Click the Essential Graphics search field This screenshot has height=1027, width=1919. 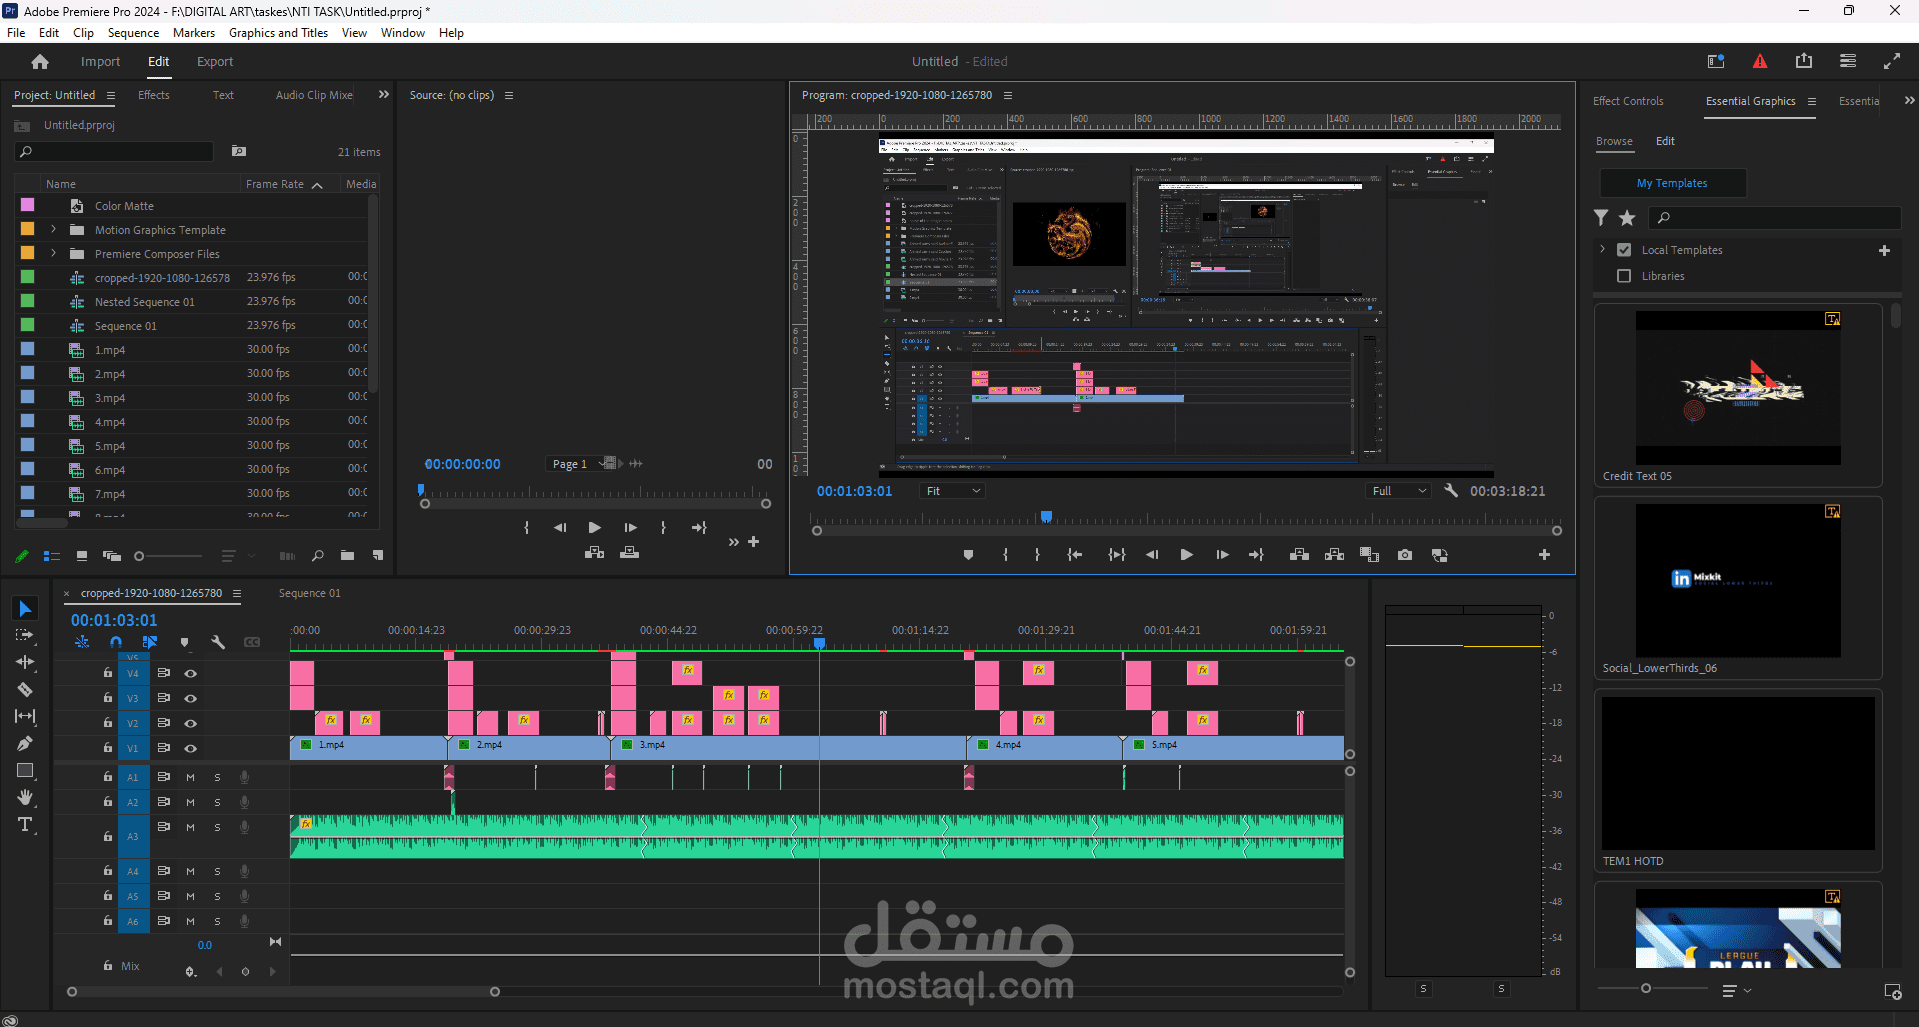1773,218
